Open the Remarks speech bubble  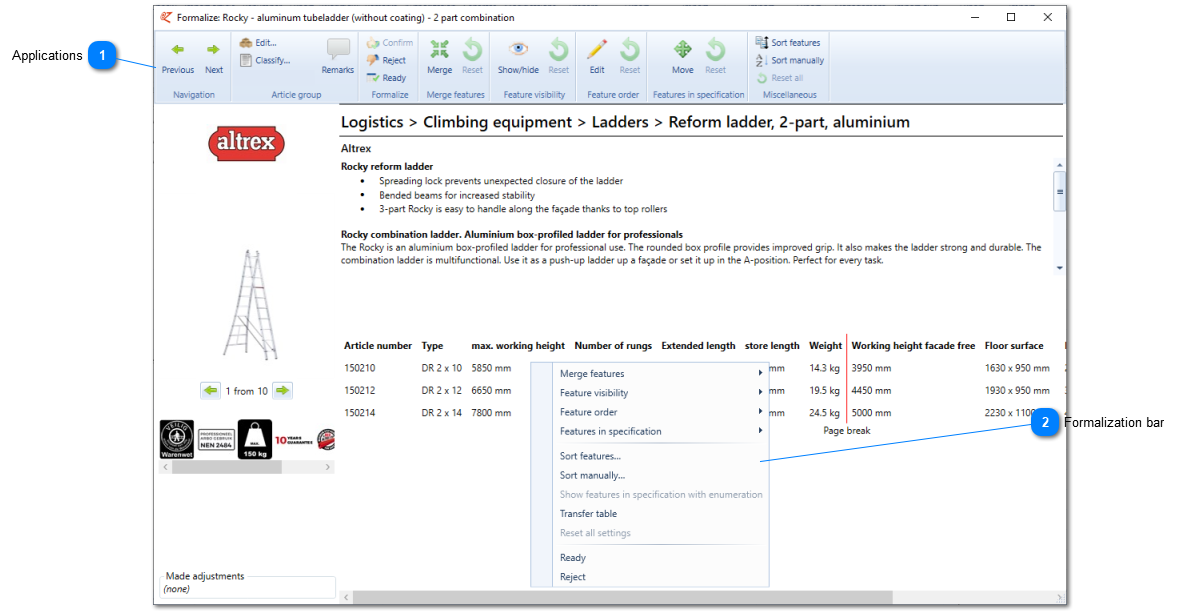[x=338, y=50]
